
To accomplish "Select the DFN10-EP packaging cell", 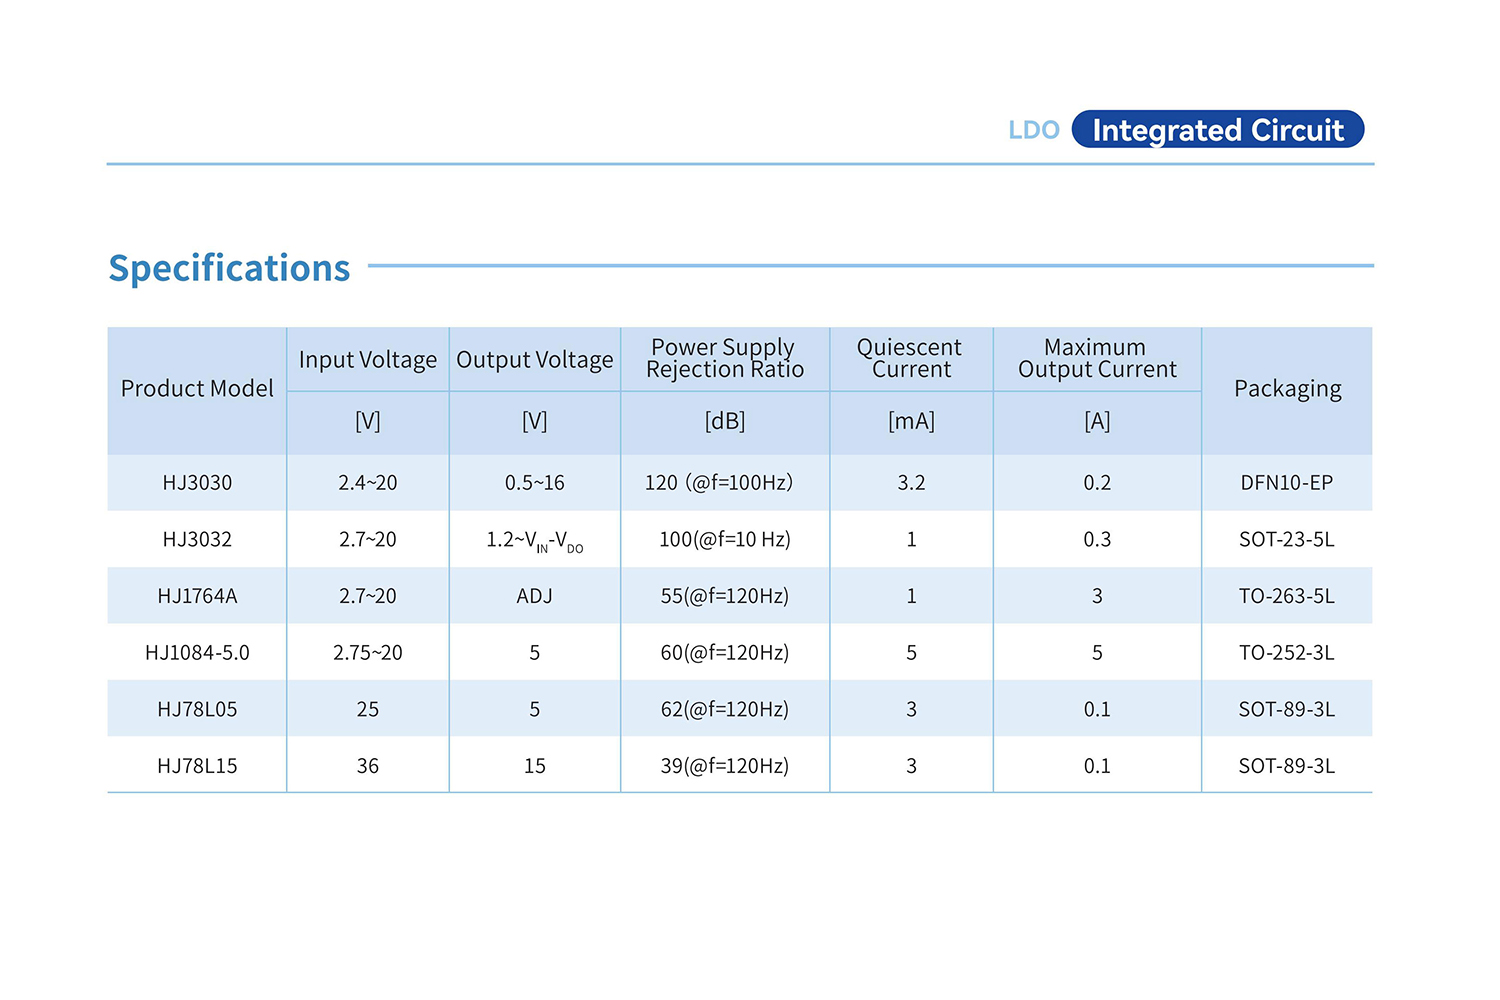I will tap(1286, 483).
